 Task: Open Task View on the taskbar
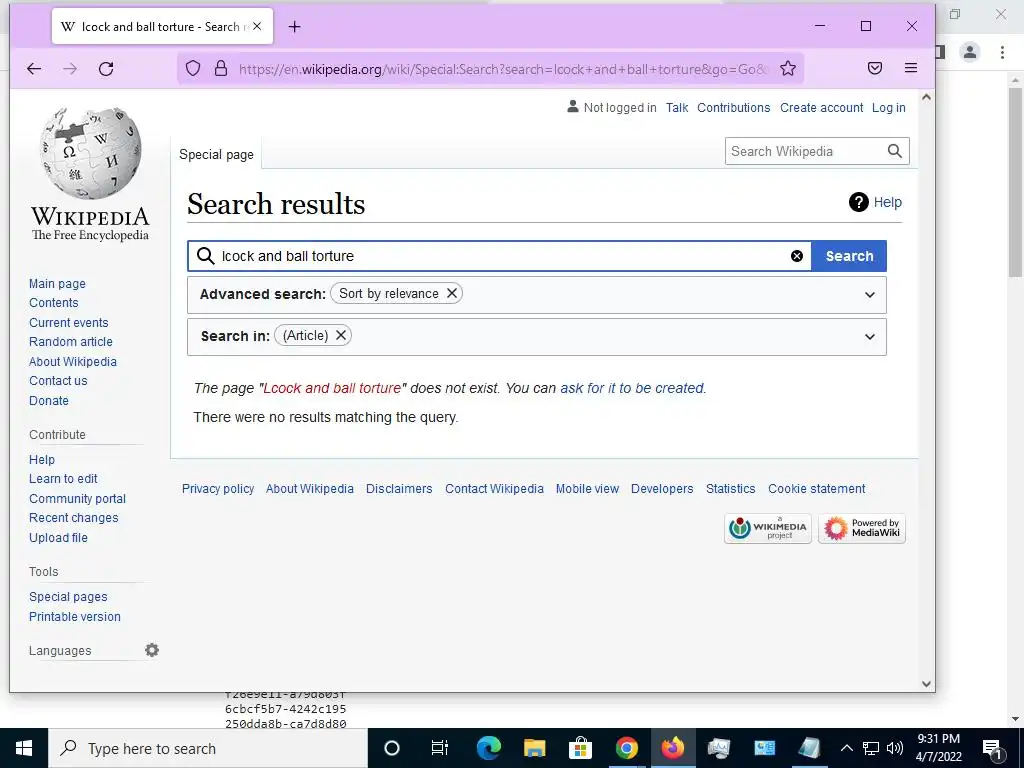point(440,748)
